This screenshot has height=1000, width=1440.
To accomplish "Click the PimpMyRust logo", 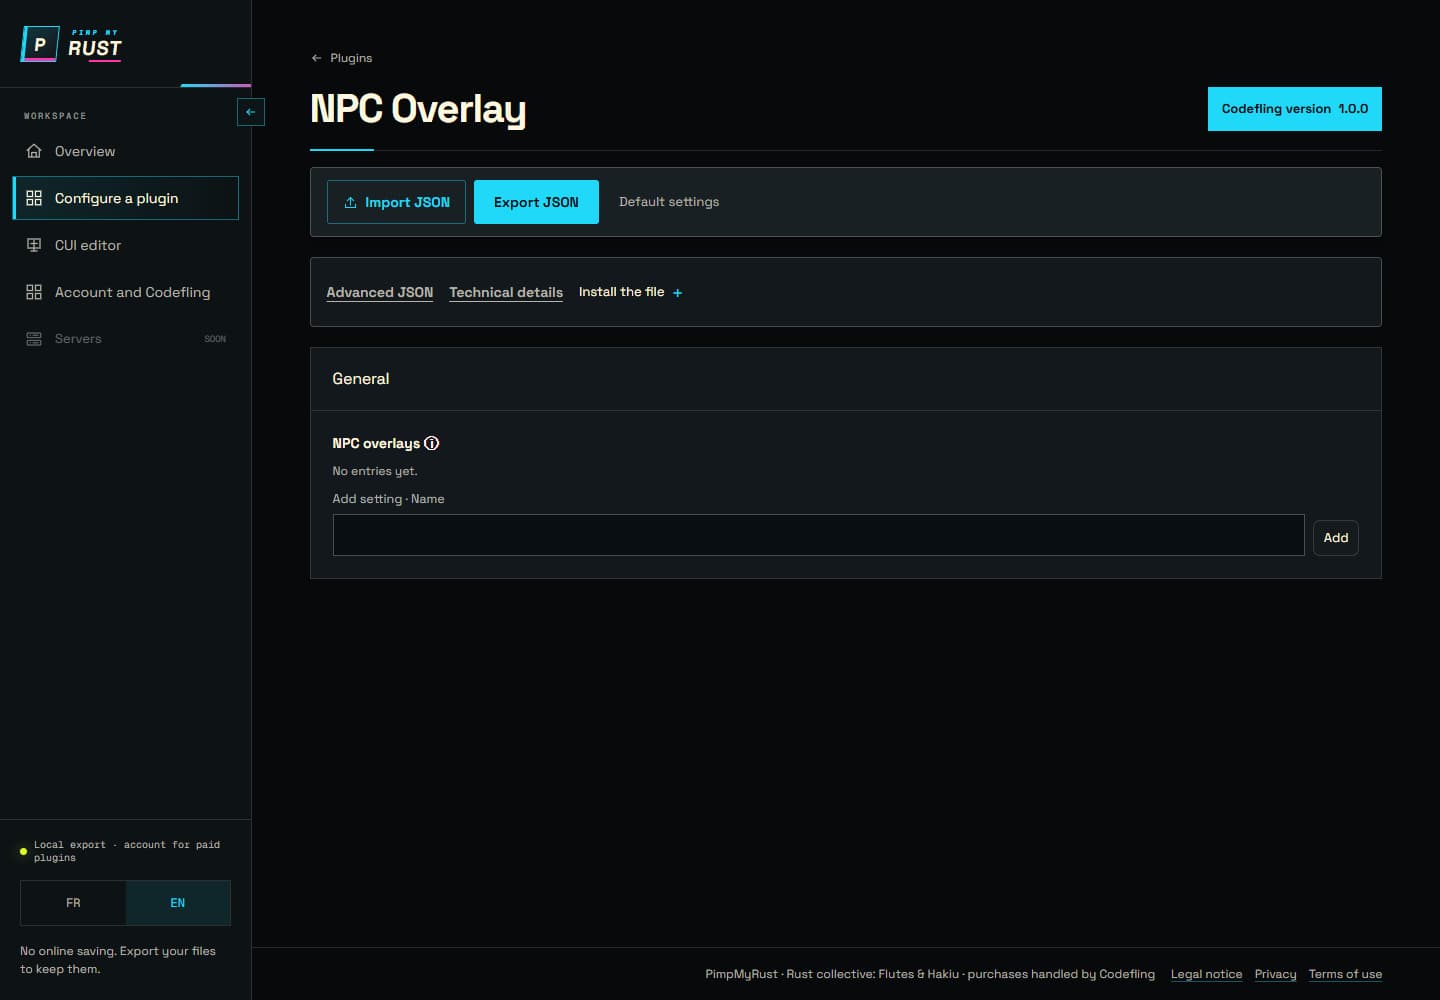I will coord(71,45).
